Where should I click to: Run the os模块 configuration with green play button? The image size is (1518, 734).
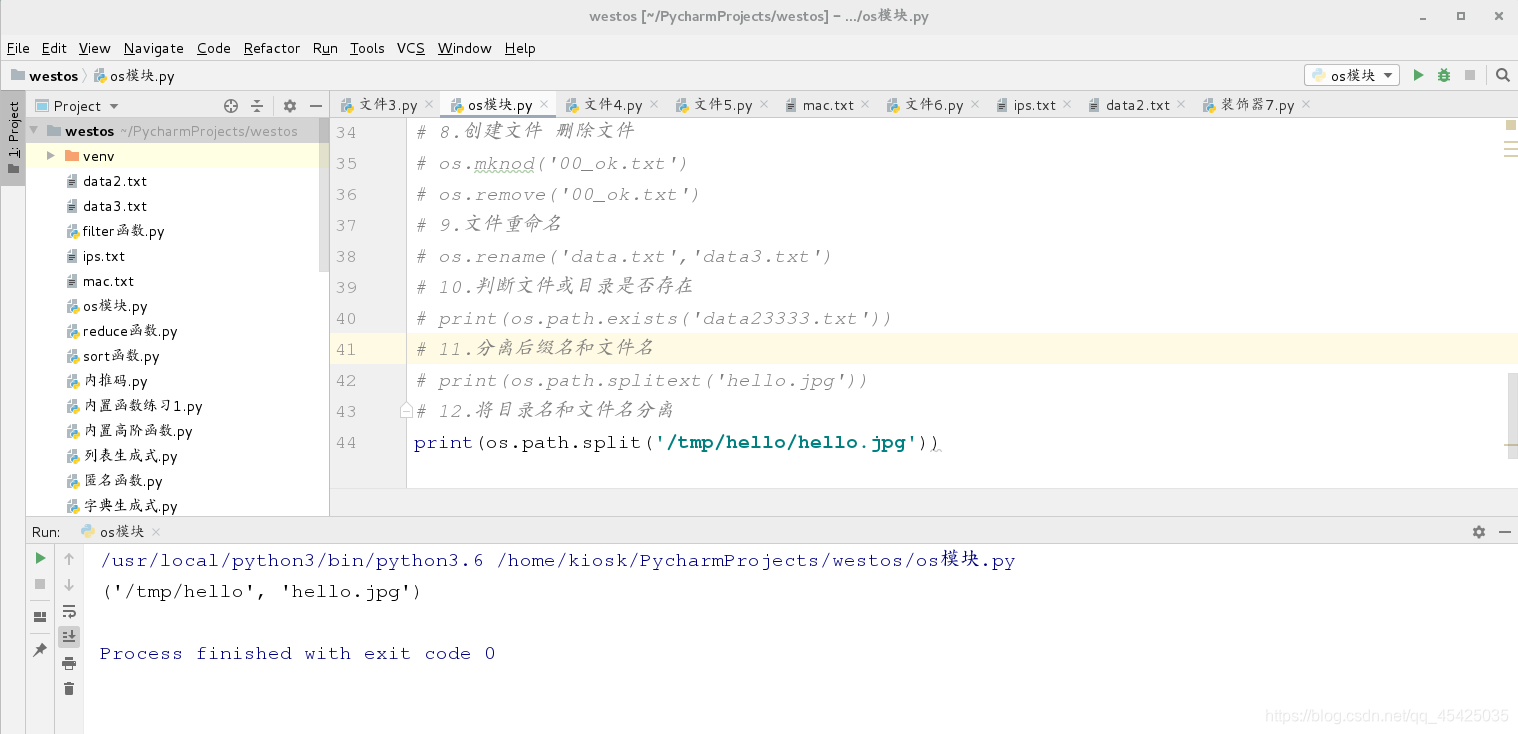(1418, 75)
